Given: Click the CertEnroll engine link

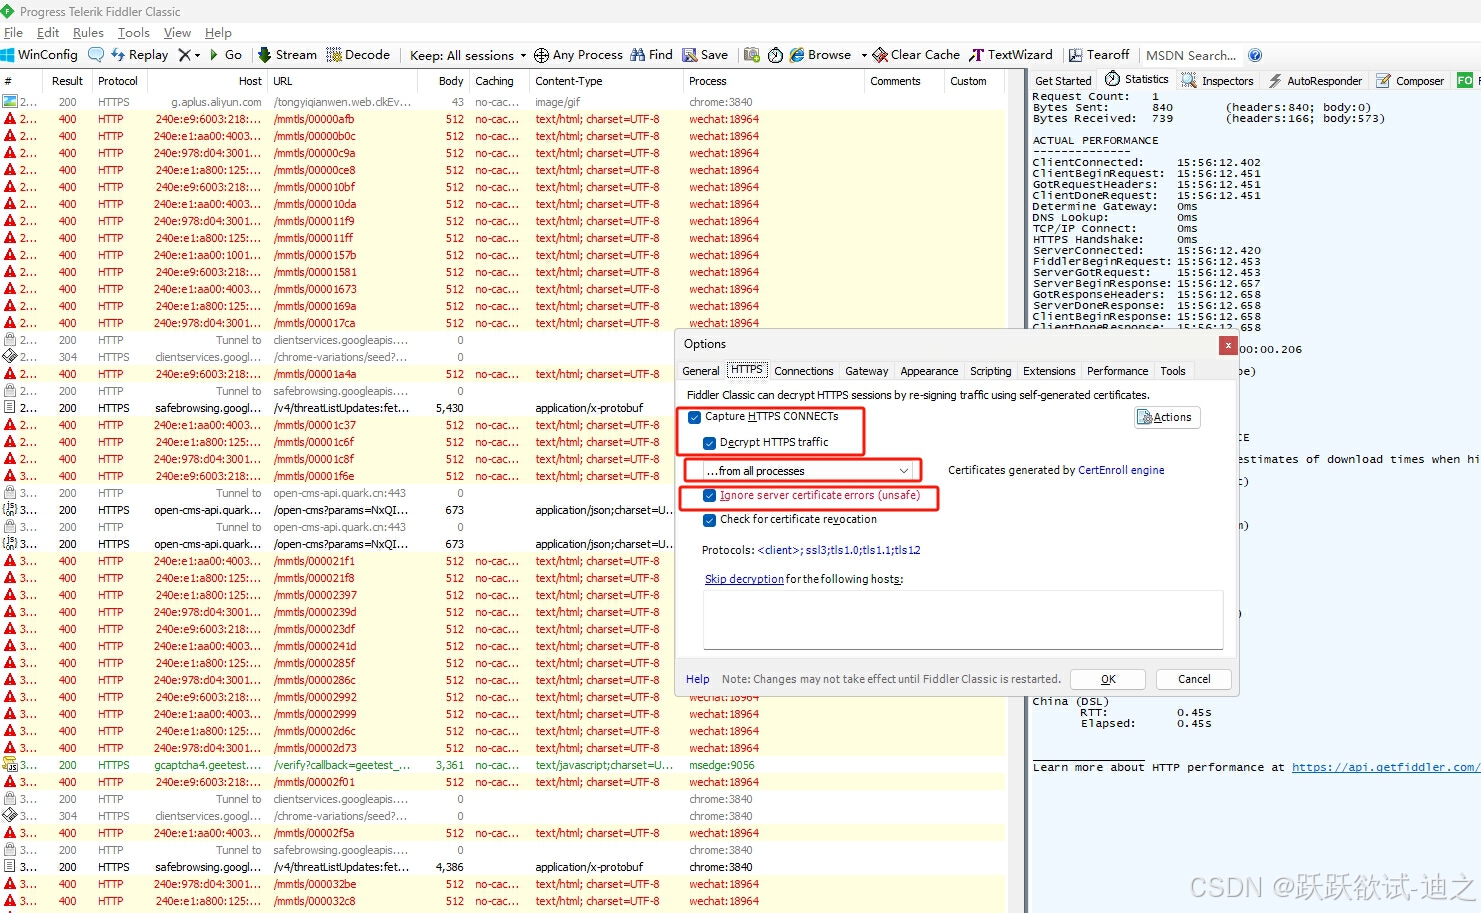Looking at the screenshot, I should click(1121, 470).
